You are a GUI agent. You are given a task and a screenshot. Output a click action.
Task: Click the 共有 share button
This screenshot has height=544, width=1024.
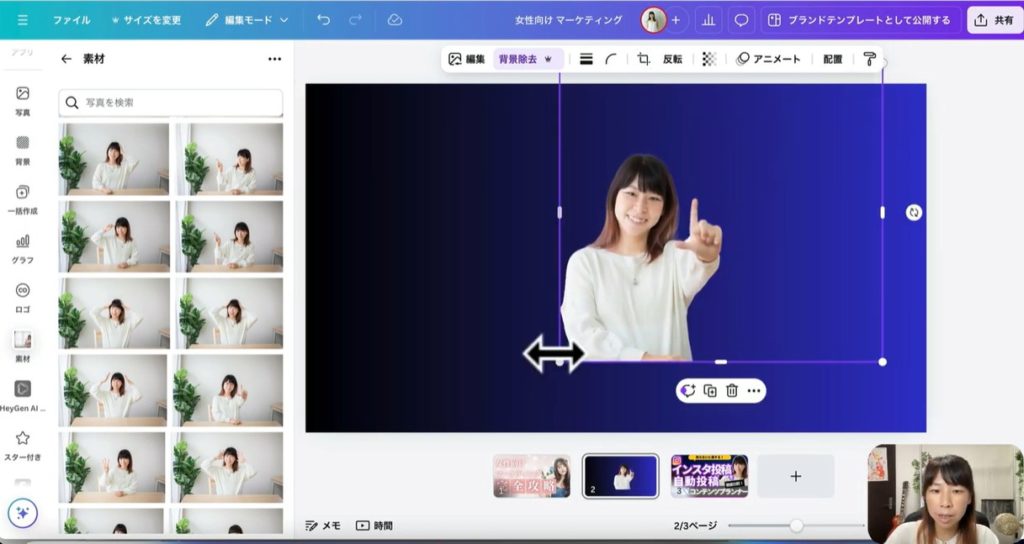point(994,20)
